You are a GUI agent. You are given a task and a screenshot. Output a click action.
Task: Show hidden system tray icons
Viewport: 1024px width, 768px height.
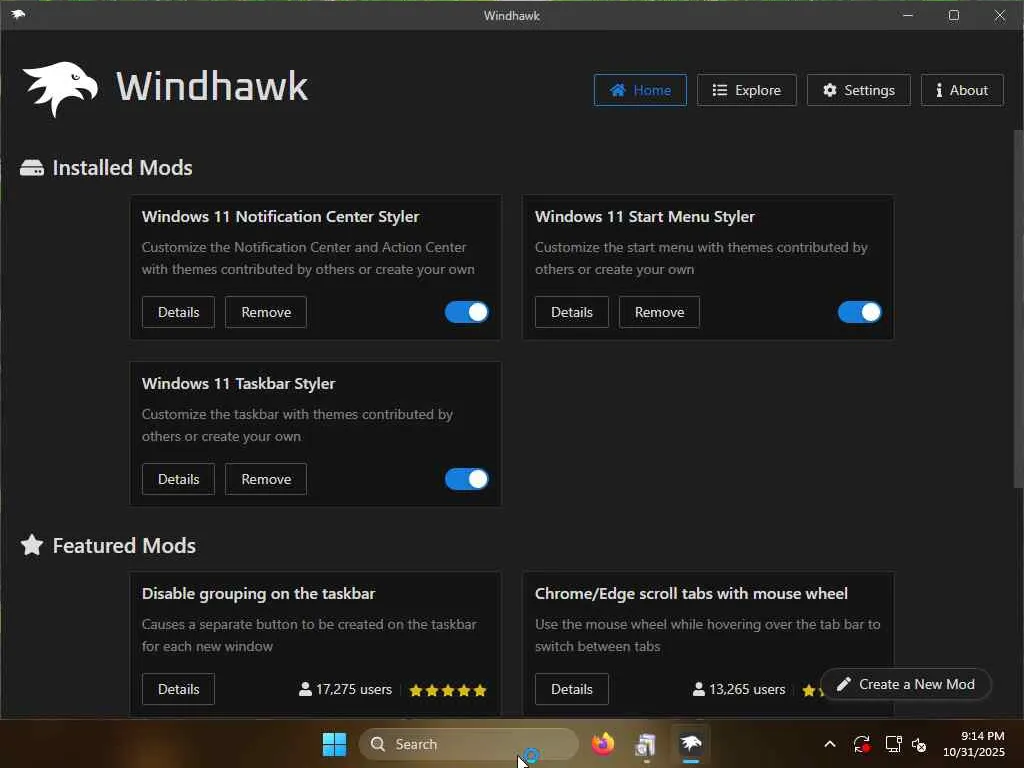pyautogui.click(x=830, y=744)
